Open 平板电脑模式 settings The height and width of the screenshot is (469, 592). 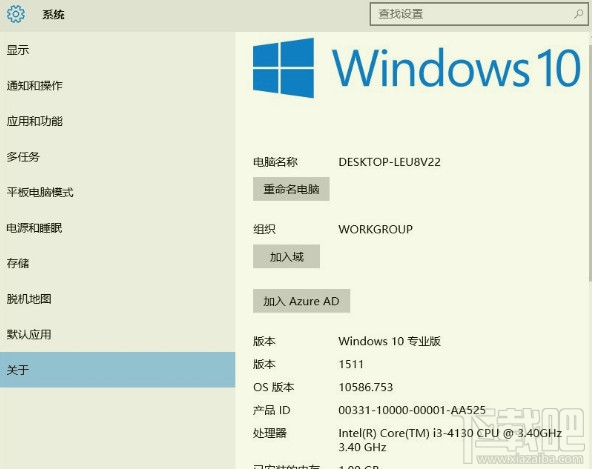coord(117,192)
